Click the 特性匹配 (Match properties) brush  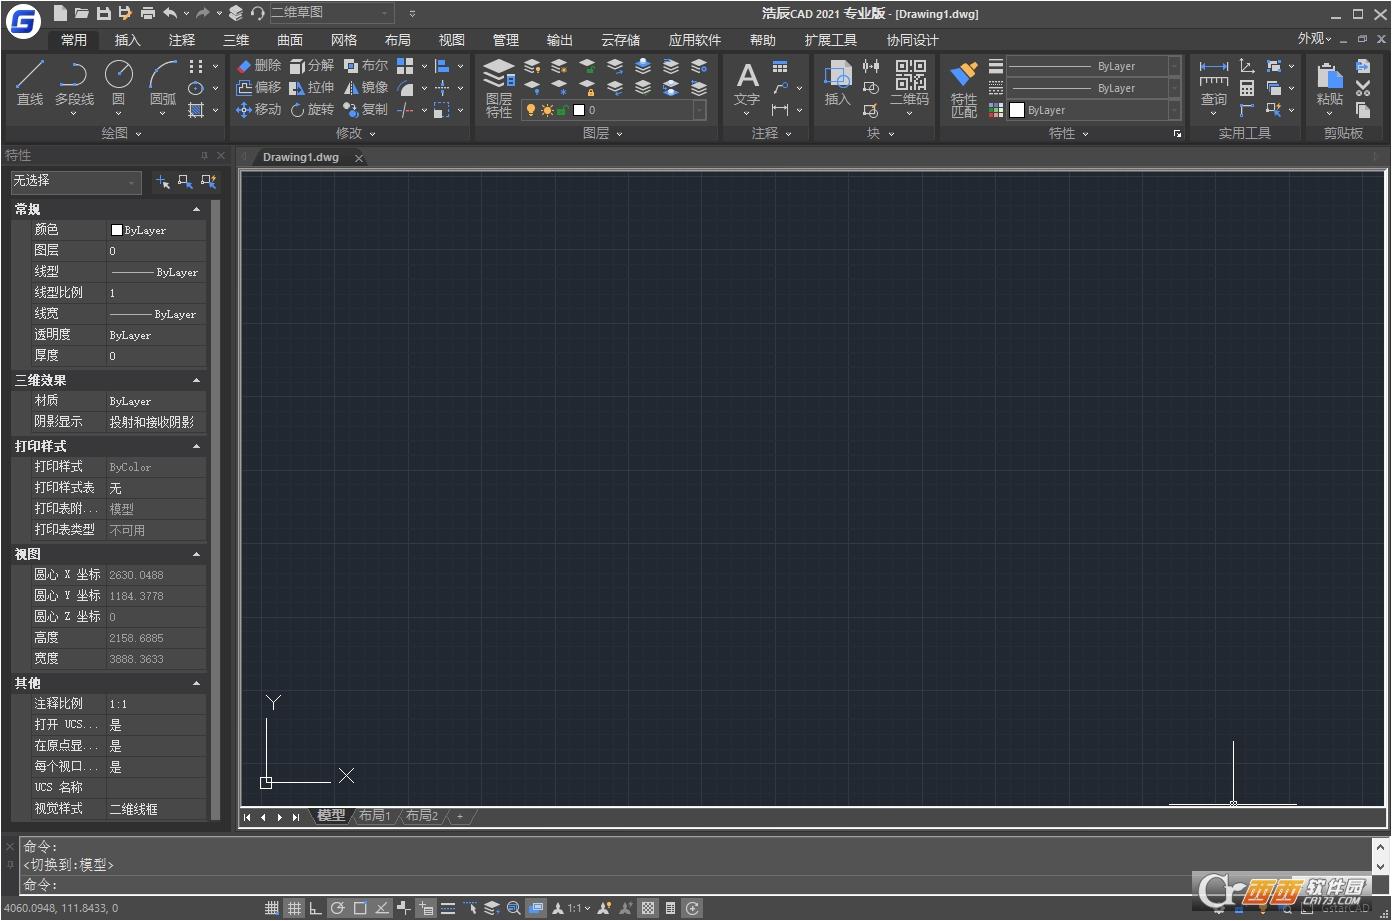tap(964, 89)
